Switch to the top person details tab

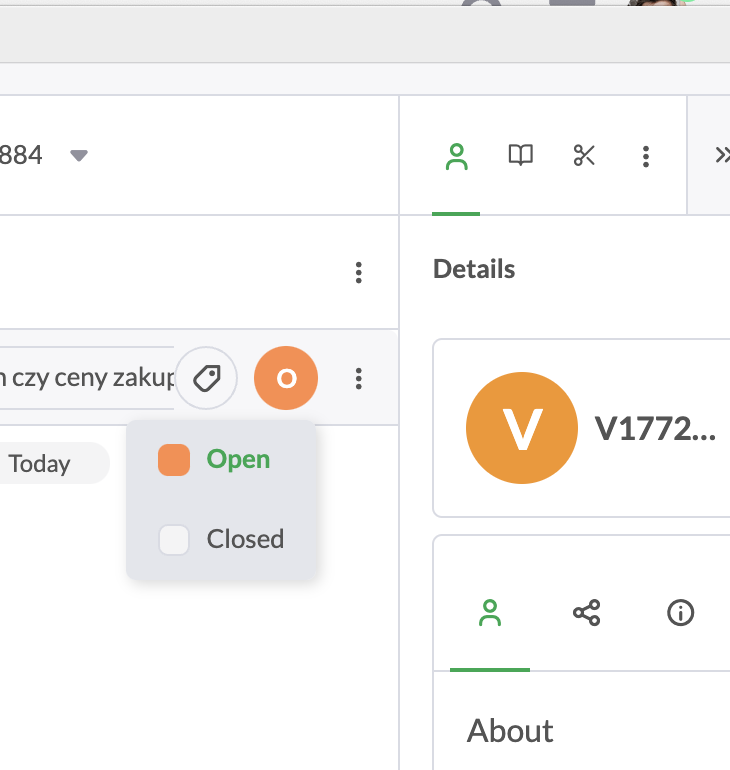tap(456, 156)
